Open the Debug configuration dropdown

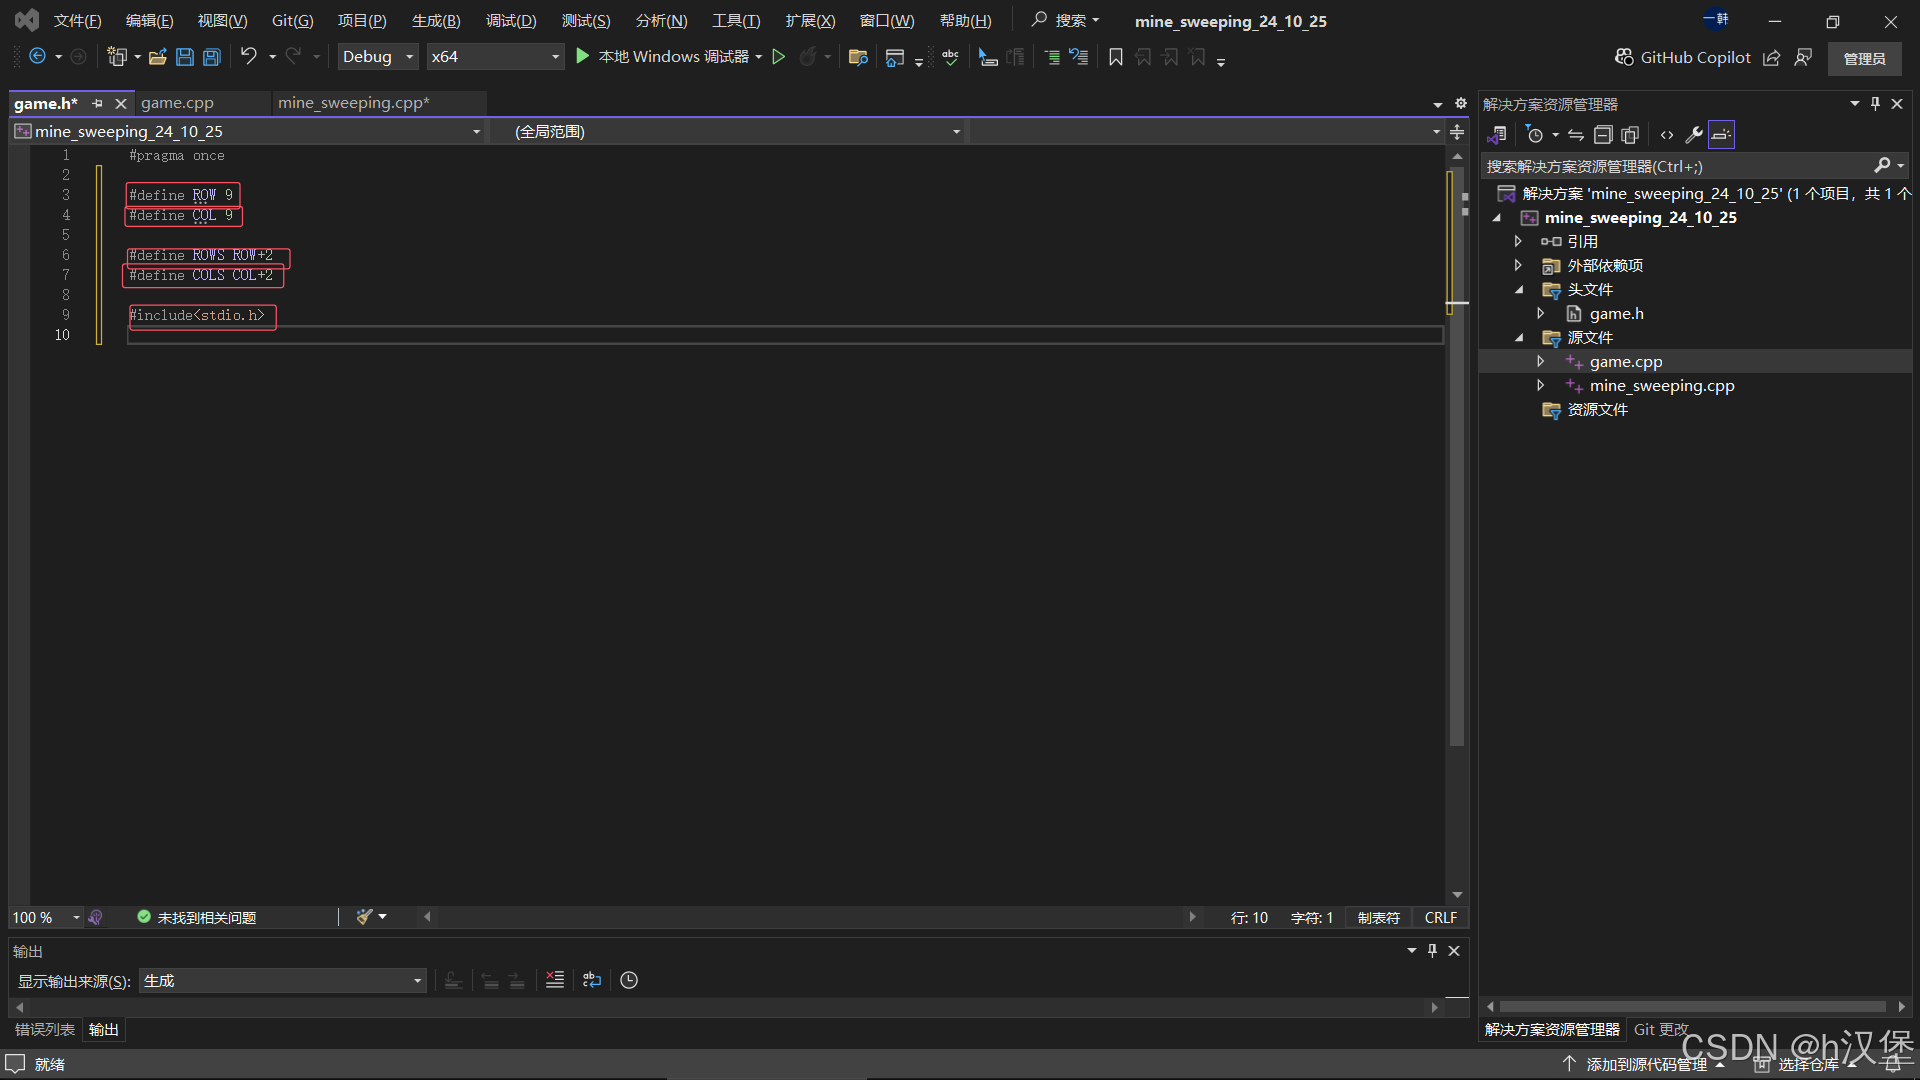point(378,57)
